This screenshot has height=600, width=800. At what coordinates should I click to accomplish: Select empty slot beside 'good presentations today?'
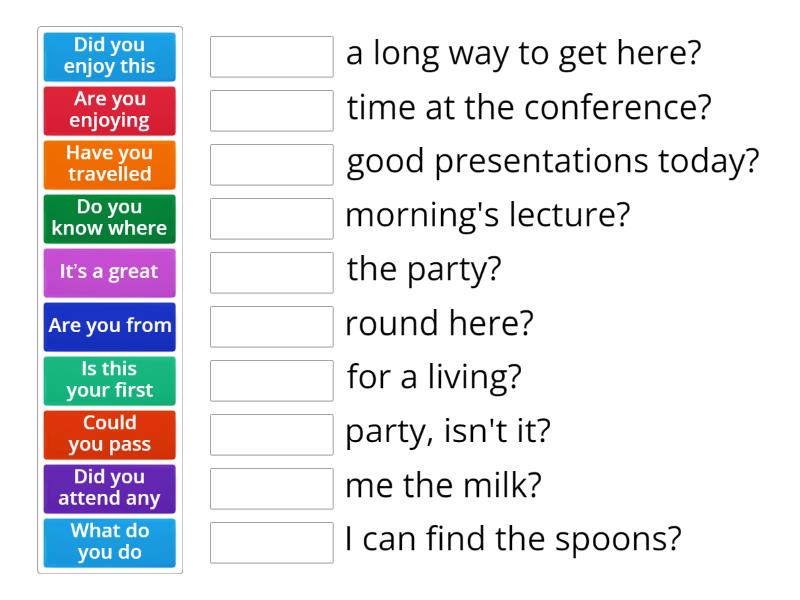(x=272, y=165)
